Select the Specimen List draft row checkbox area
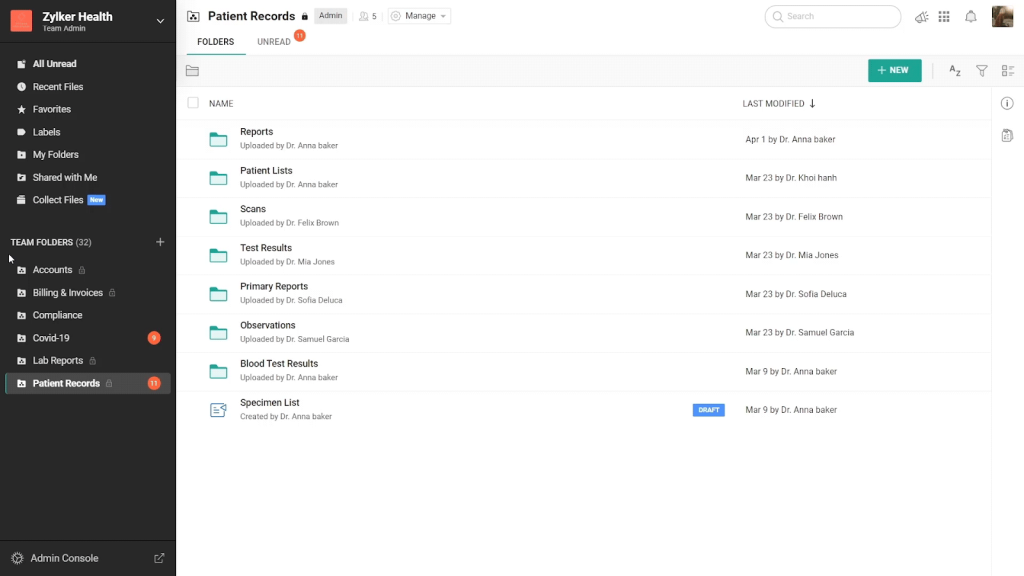 coord(193,409)
